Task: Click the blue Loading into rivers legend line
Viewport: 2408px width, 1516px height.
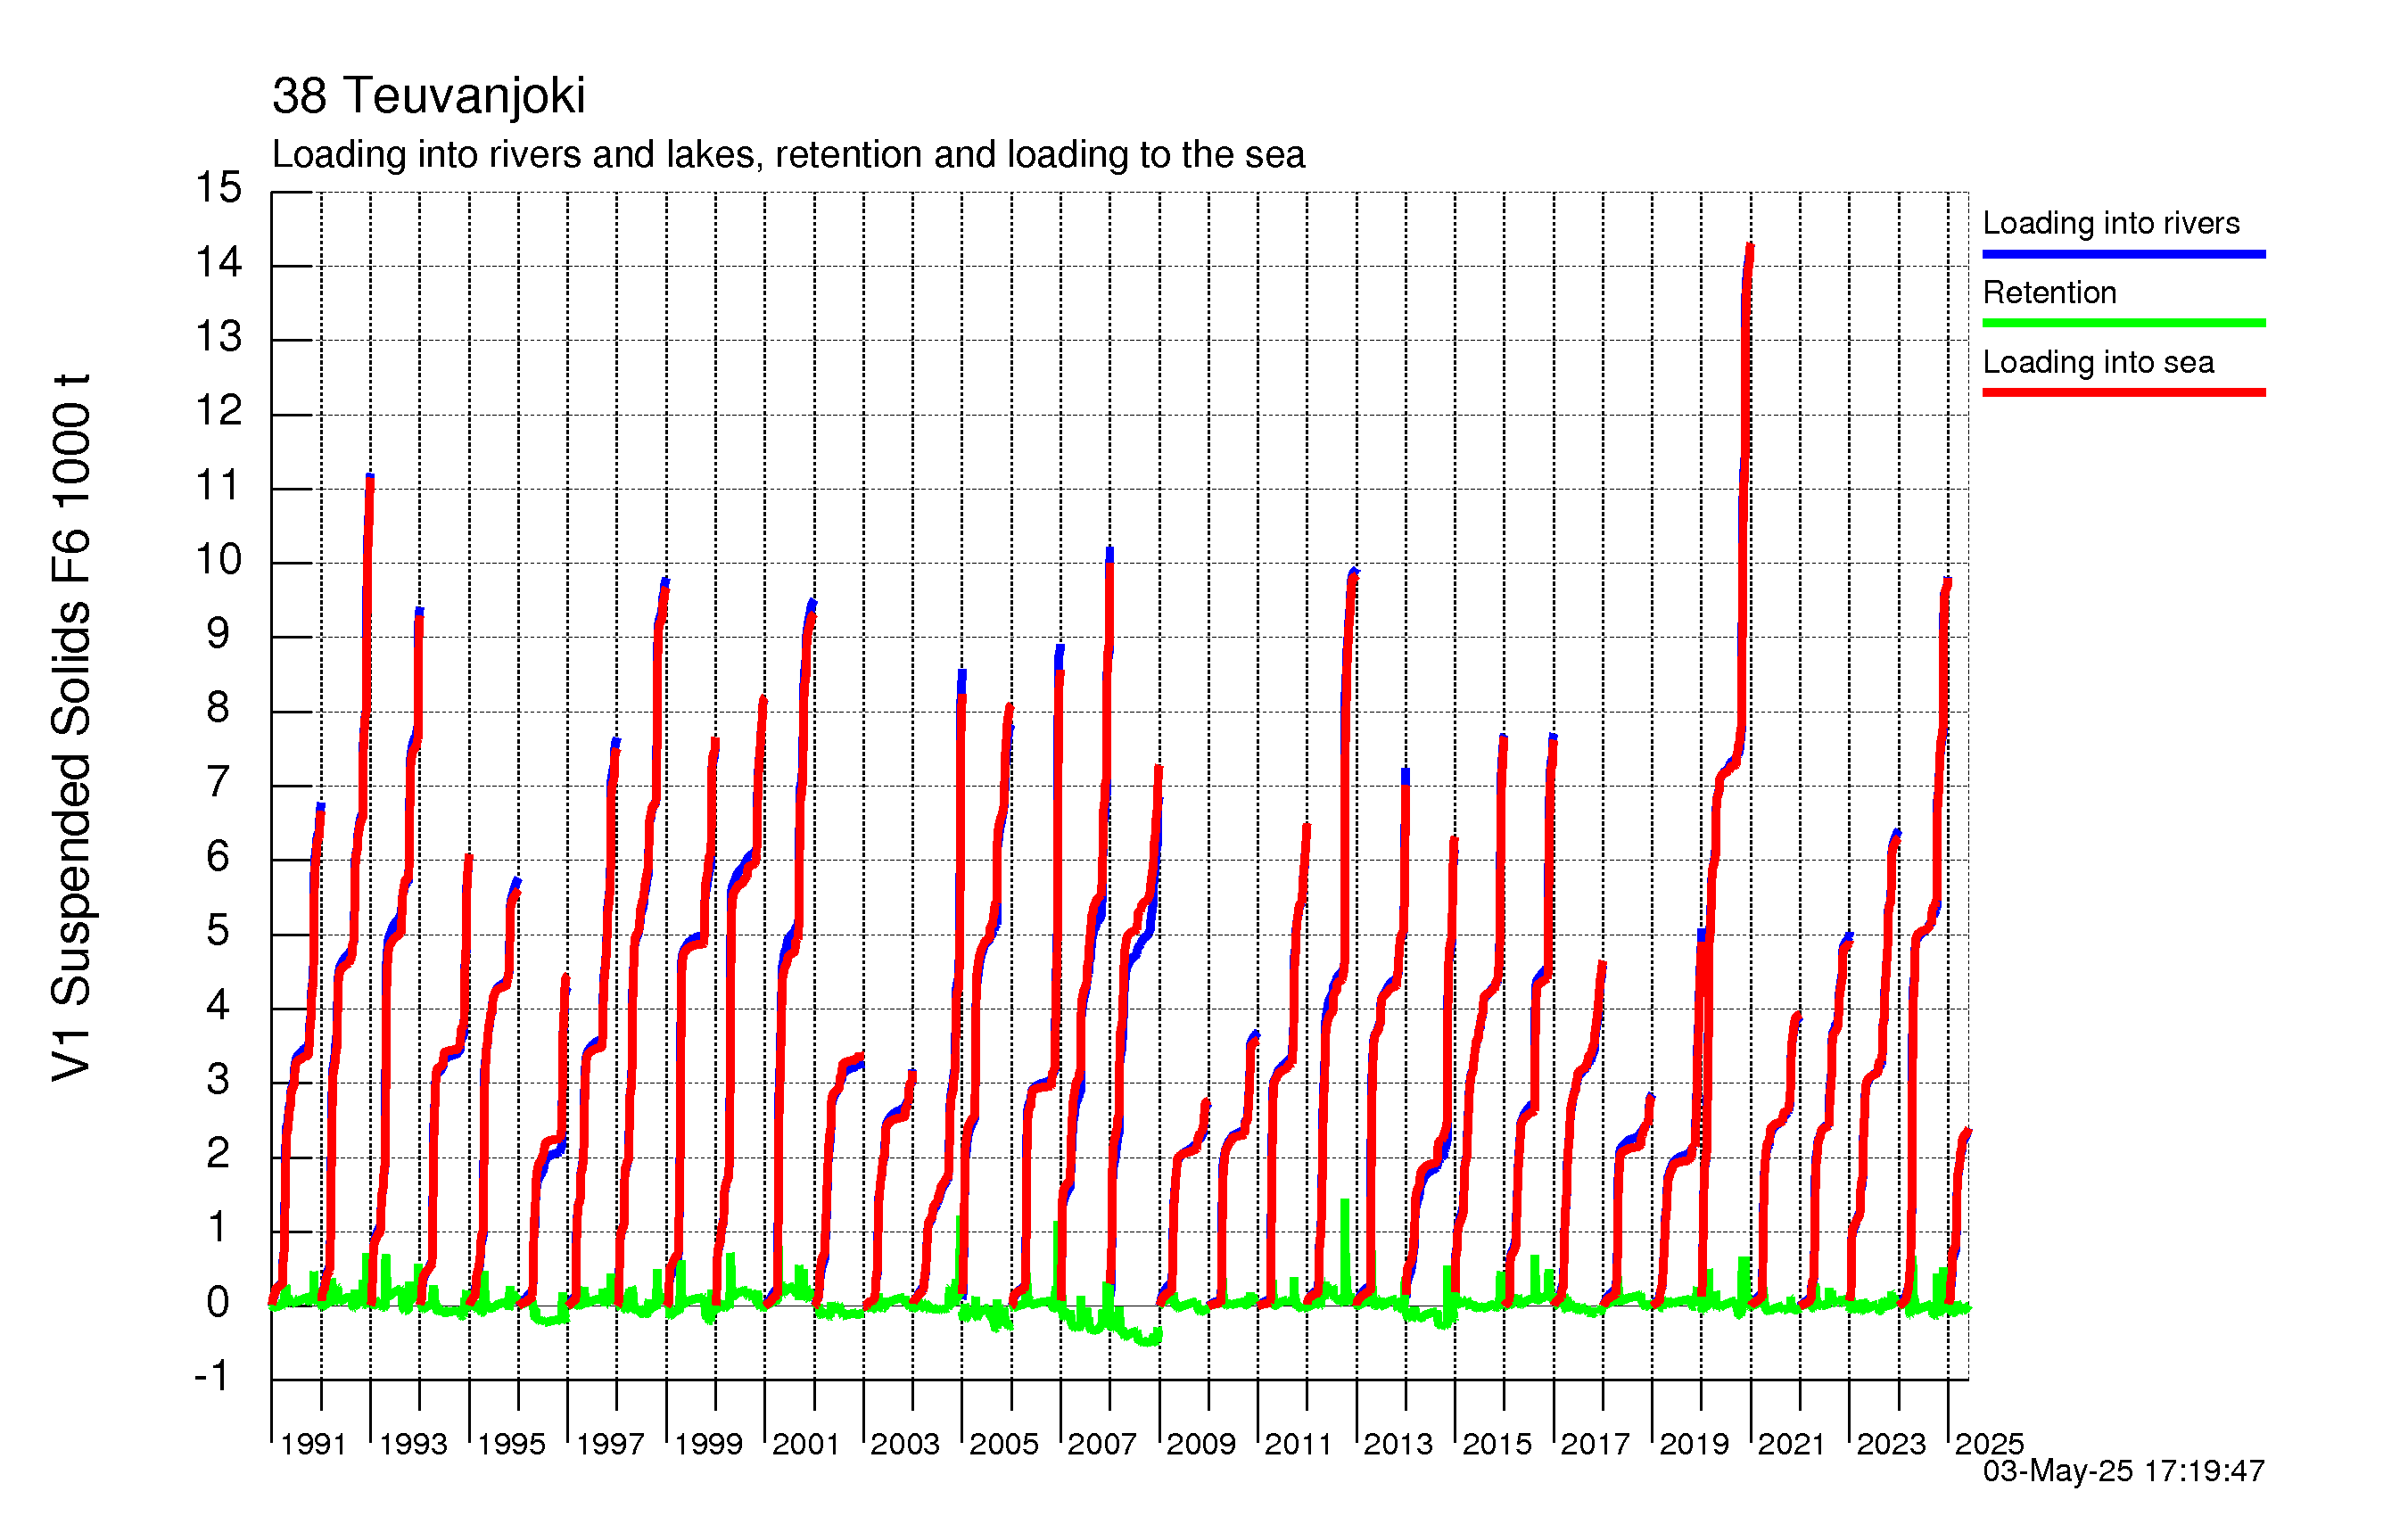Action: coord(2123,254)
